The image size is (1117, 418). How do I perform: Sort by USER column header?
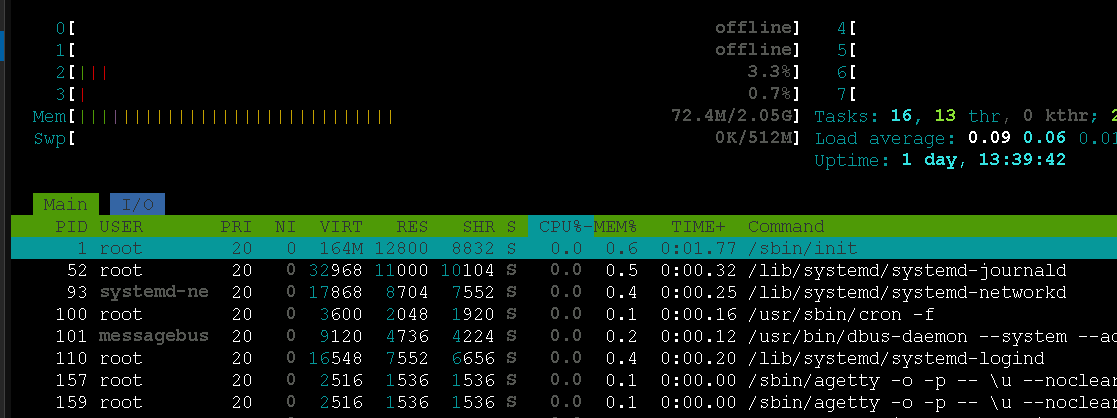121,227
